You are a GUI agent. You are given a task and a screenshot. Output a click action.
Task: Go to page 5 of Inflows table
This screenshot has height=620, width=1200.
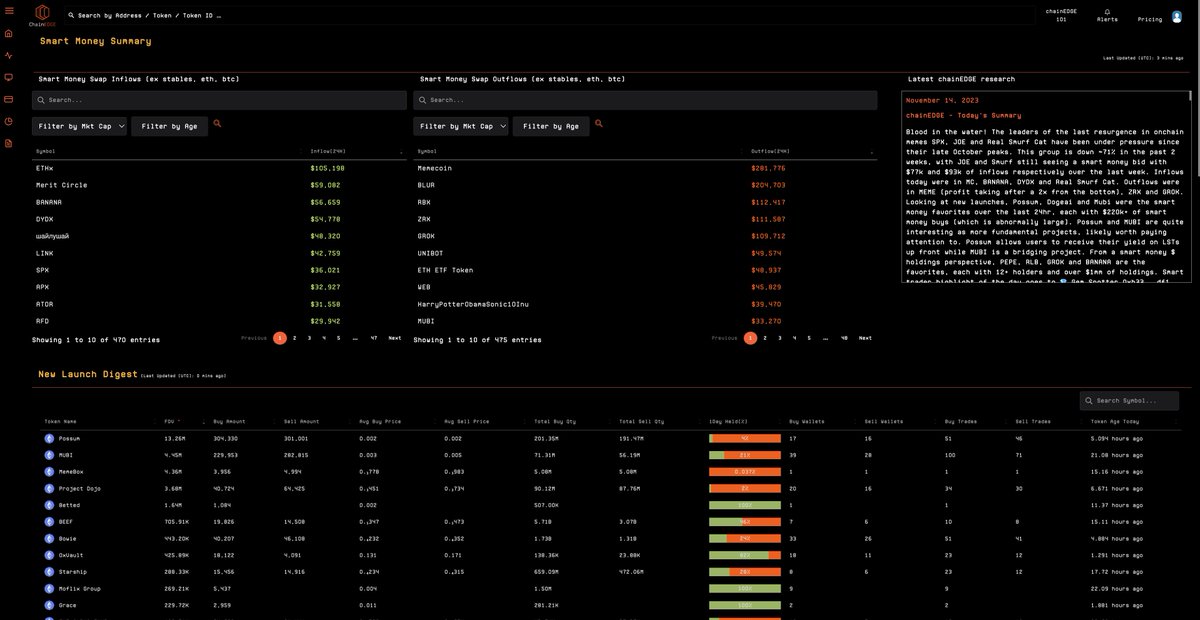click(338, 338)
